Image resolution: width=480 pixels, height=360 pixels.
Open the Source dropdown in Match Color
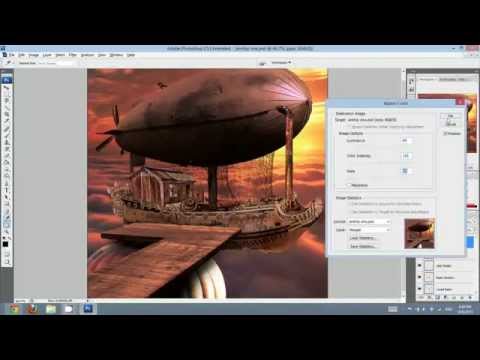tap(369, 222)
